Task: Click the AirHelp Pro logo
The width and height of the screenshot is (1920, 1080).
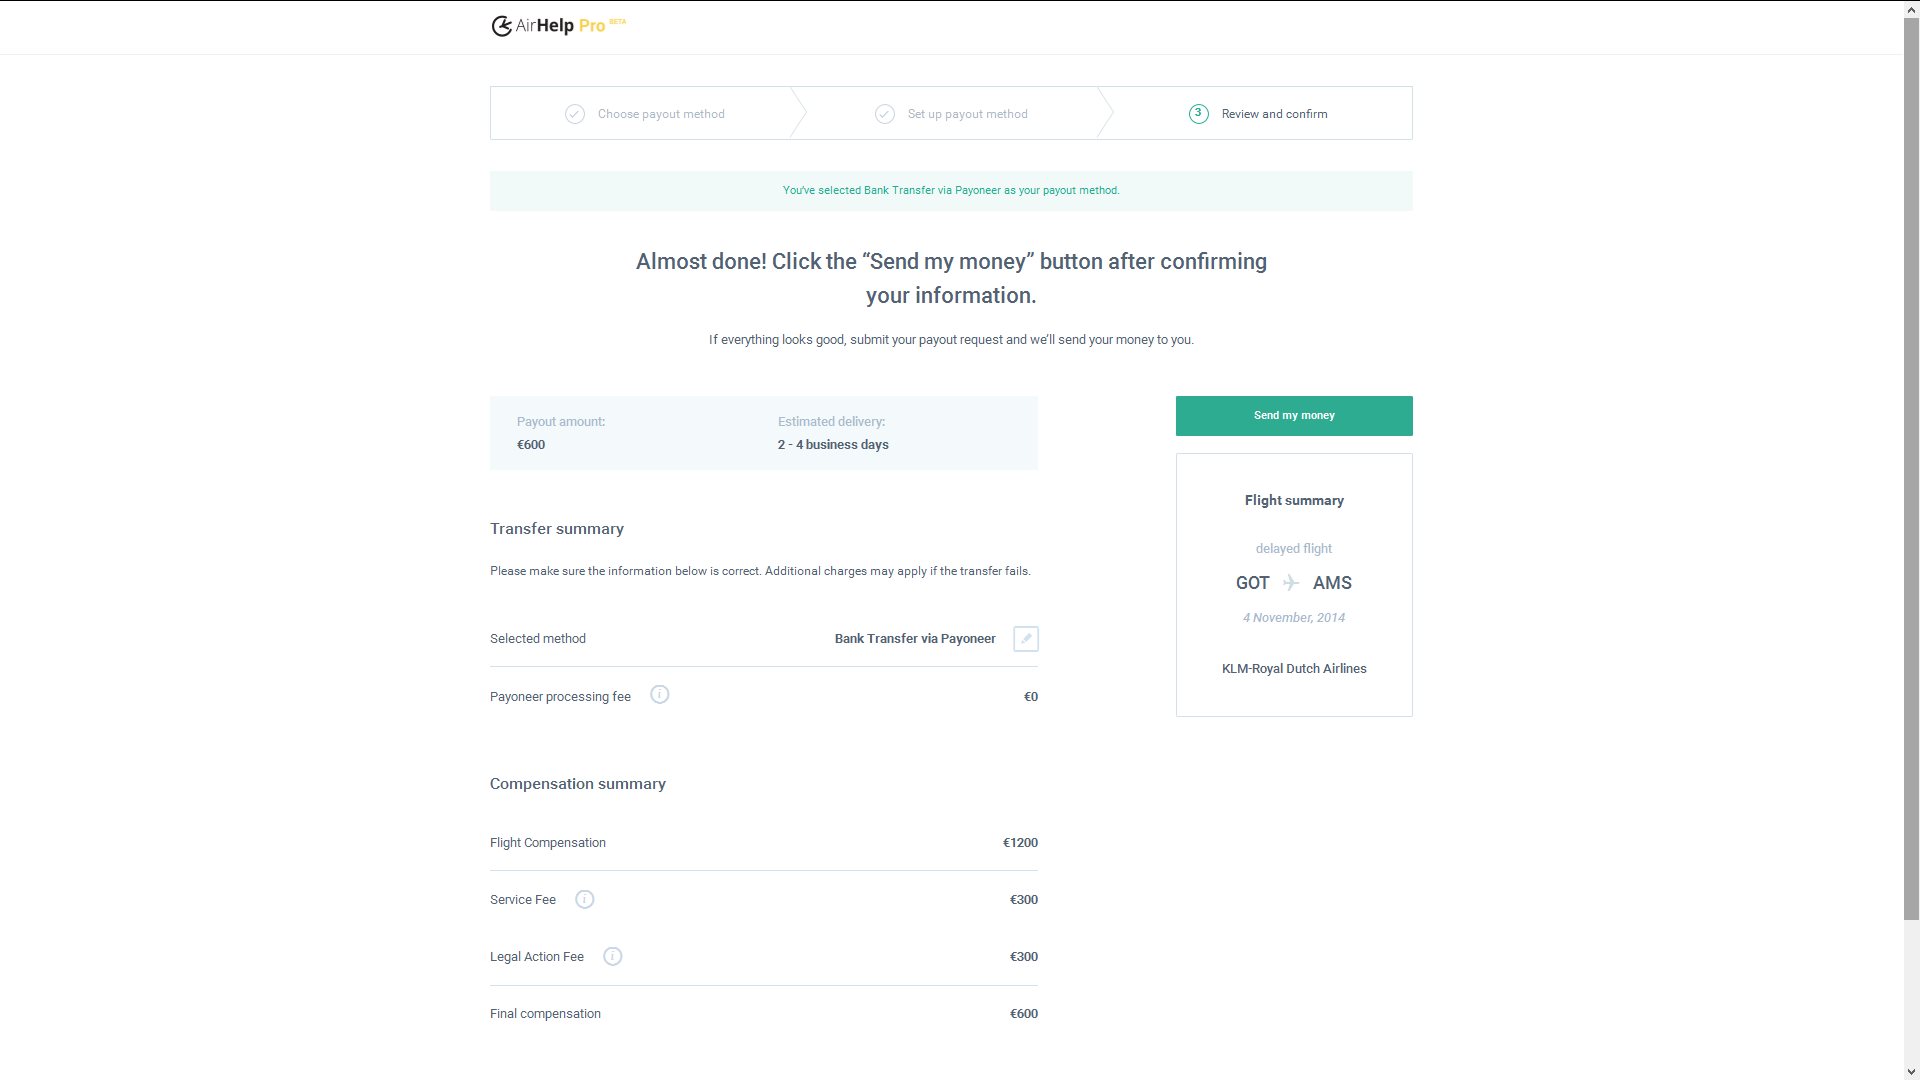Action: [558, 26]
